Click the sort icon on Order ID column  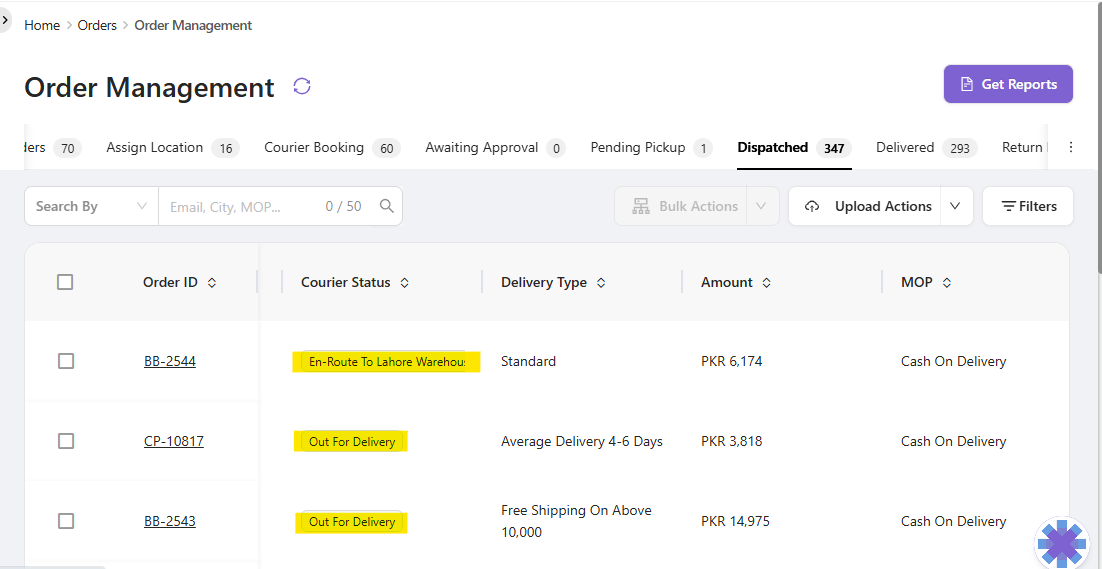coord(212,283)
